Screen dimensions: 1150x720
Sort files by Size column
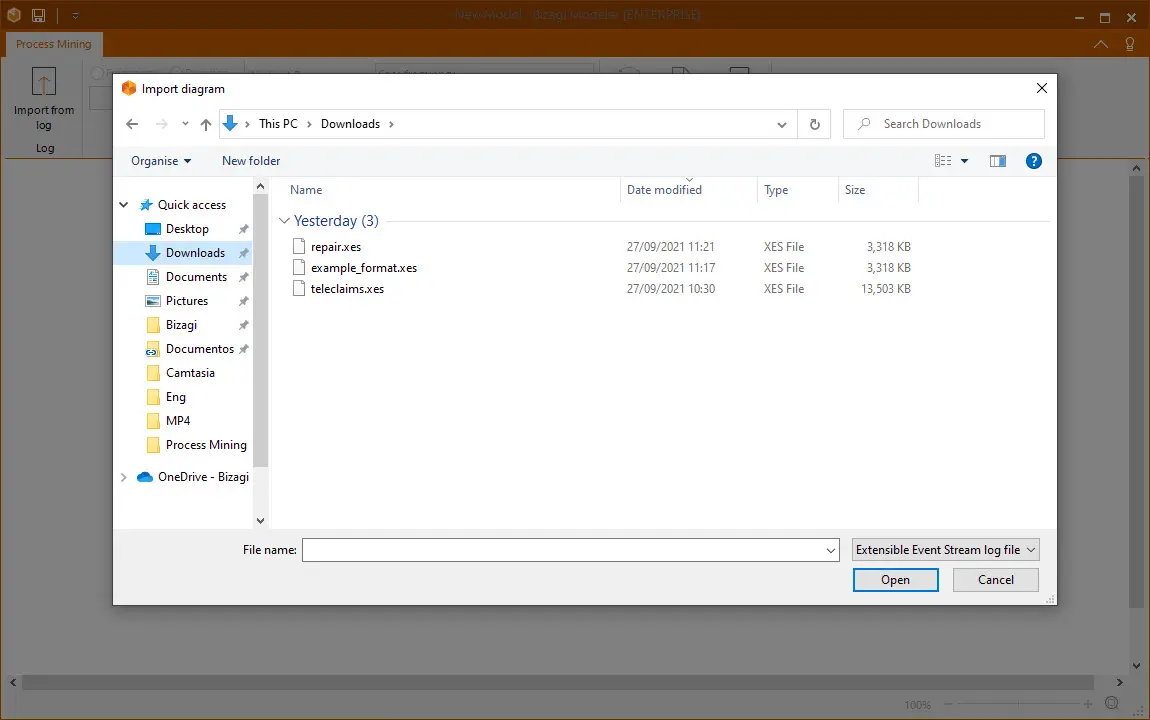[854, 190]
